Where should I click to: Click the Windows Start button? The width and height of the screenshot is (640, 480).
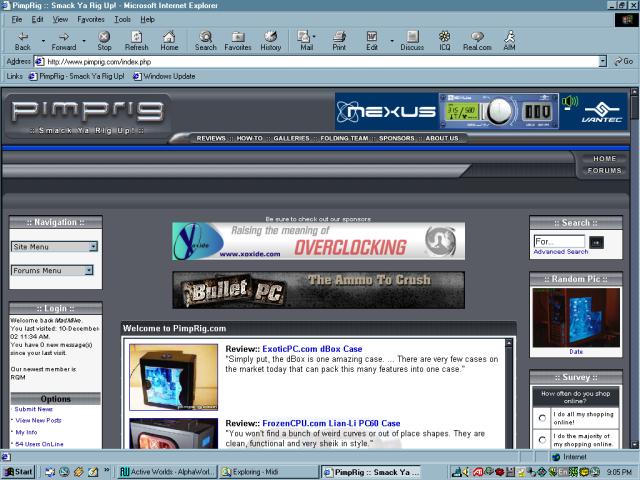point(18,471)
